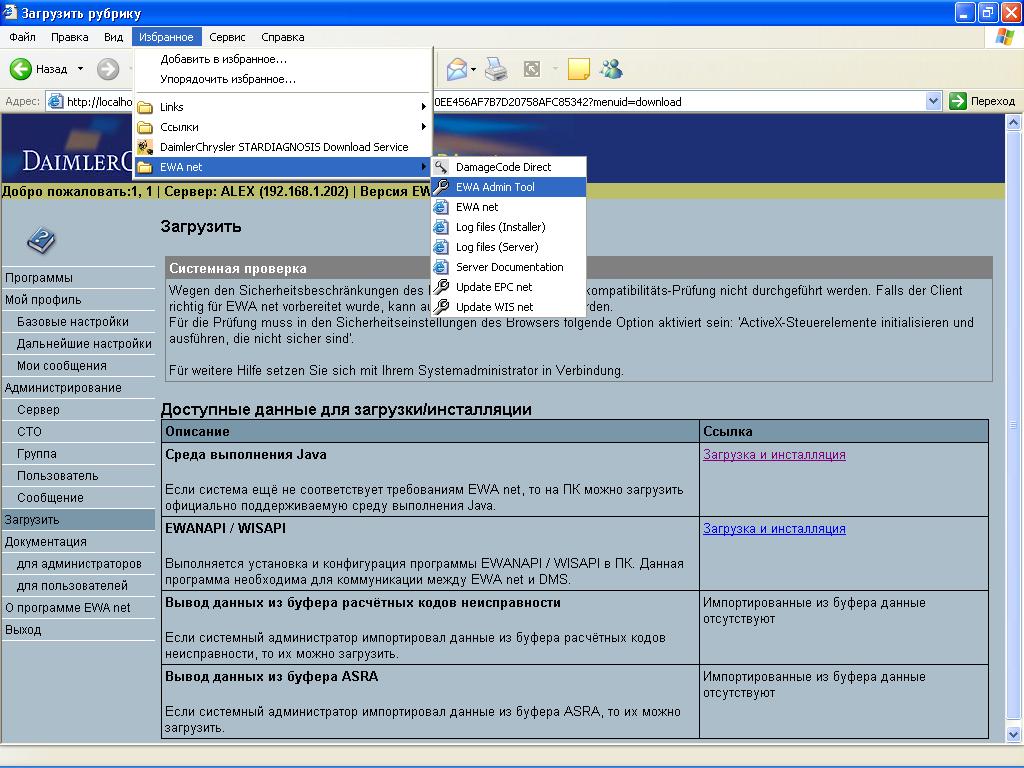Open Администрирование in the sidebar
1024x768 pixels.
coord(63,387)
